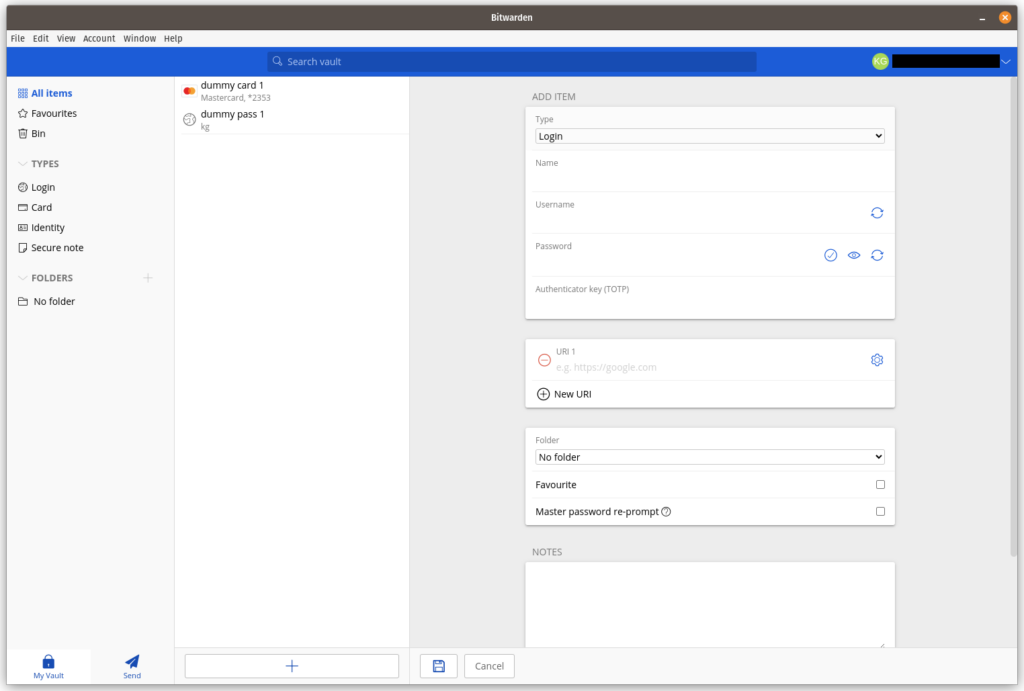Open URI 1 match detection gear

pyautogui.click(x=876, y=360)
